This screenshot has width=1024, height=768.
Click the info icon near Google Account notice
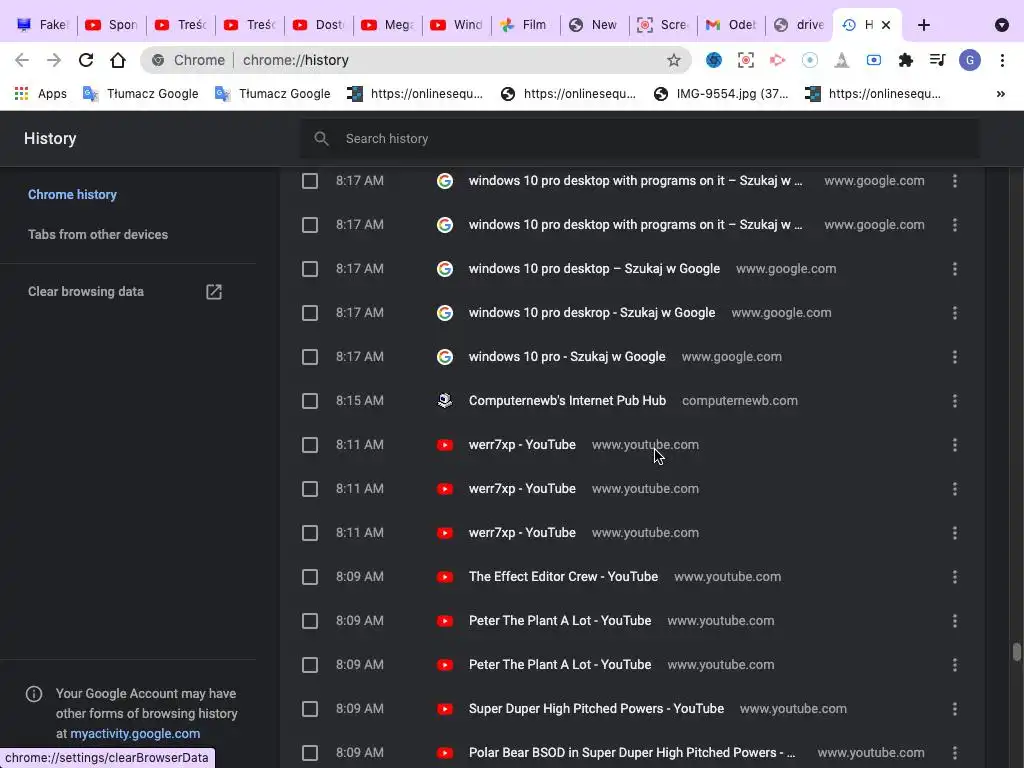click(x=33, y=694)
